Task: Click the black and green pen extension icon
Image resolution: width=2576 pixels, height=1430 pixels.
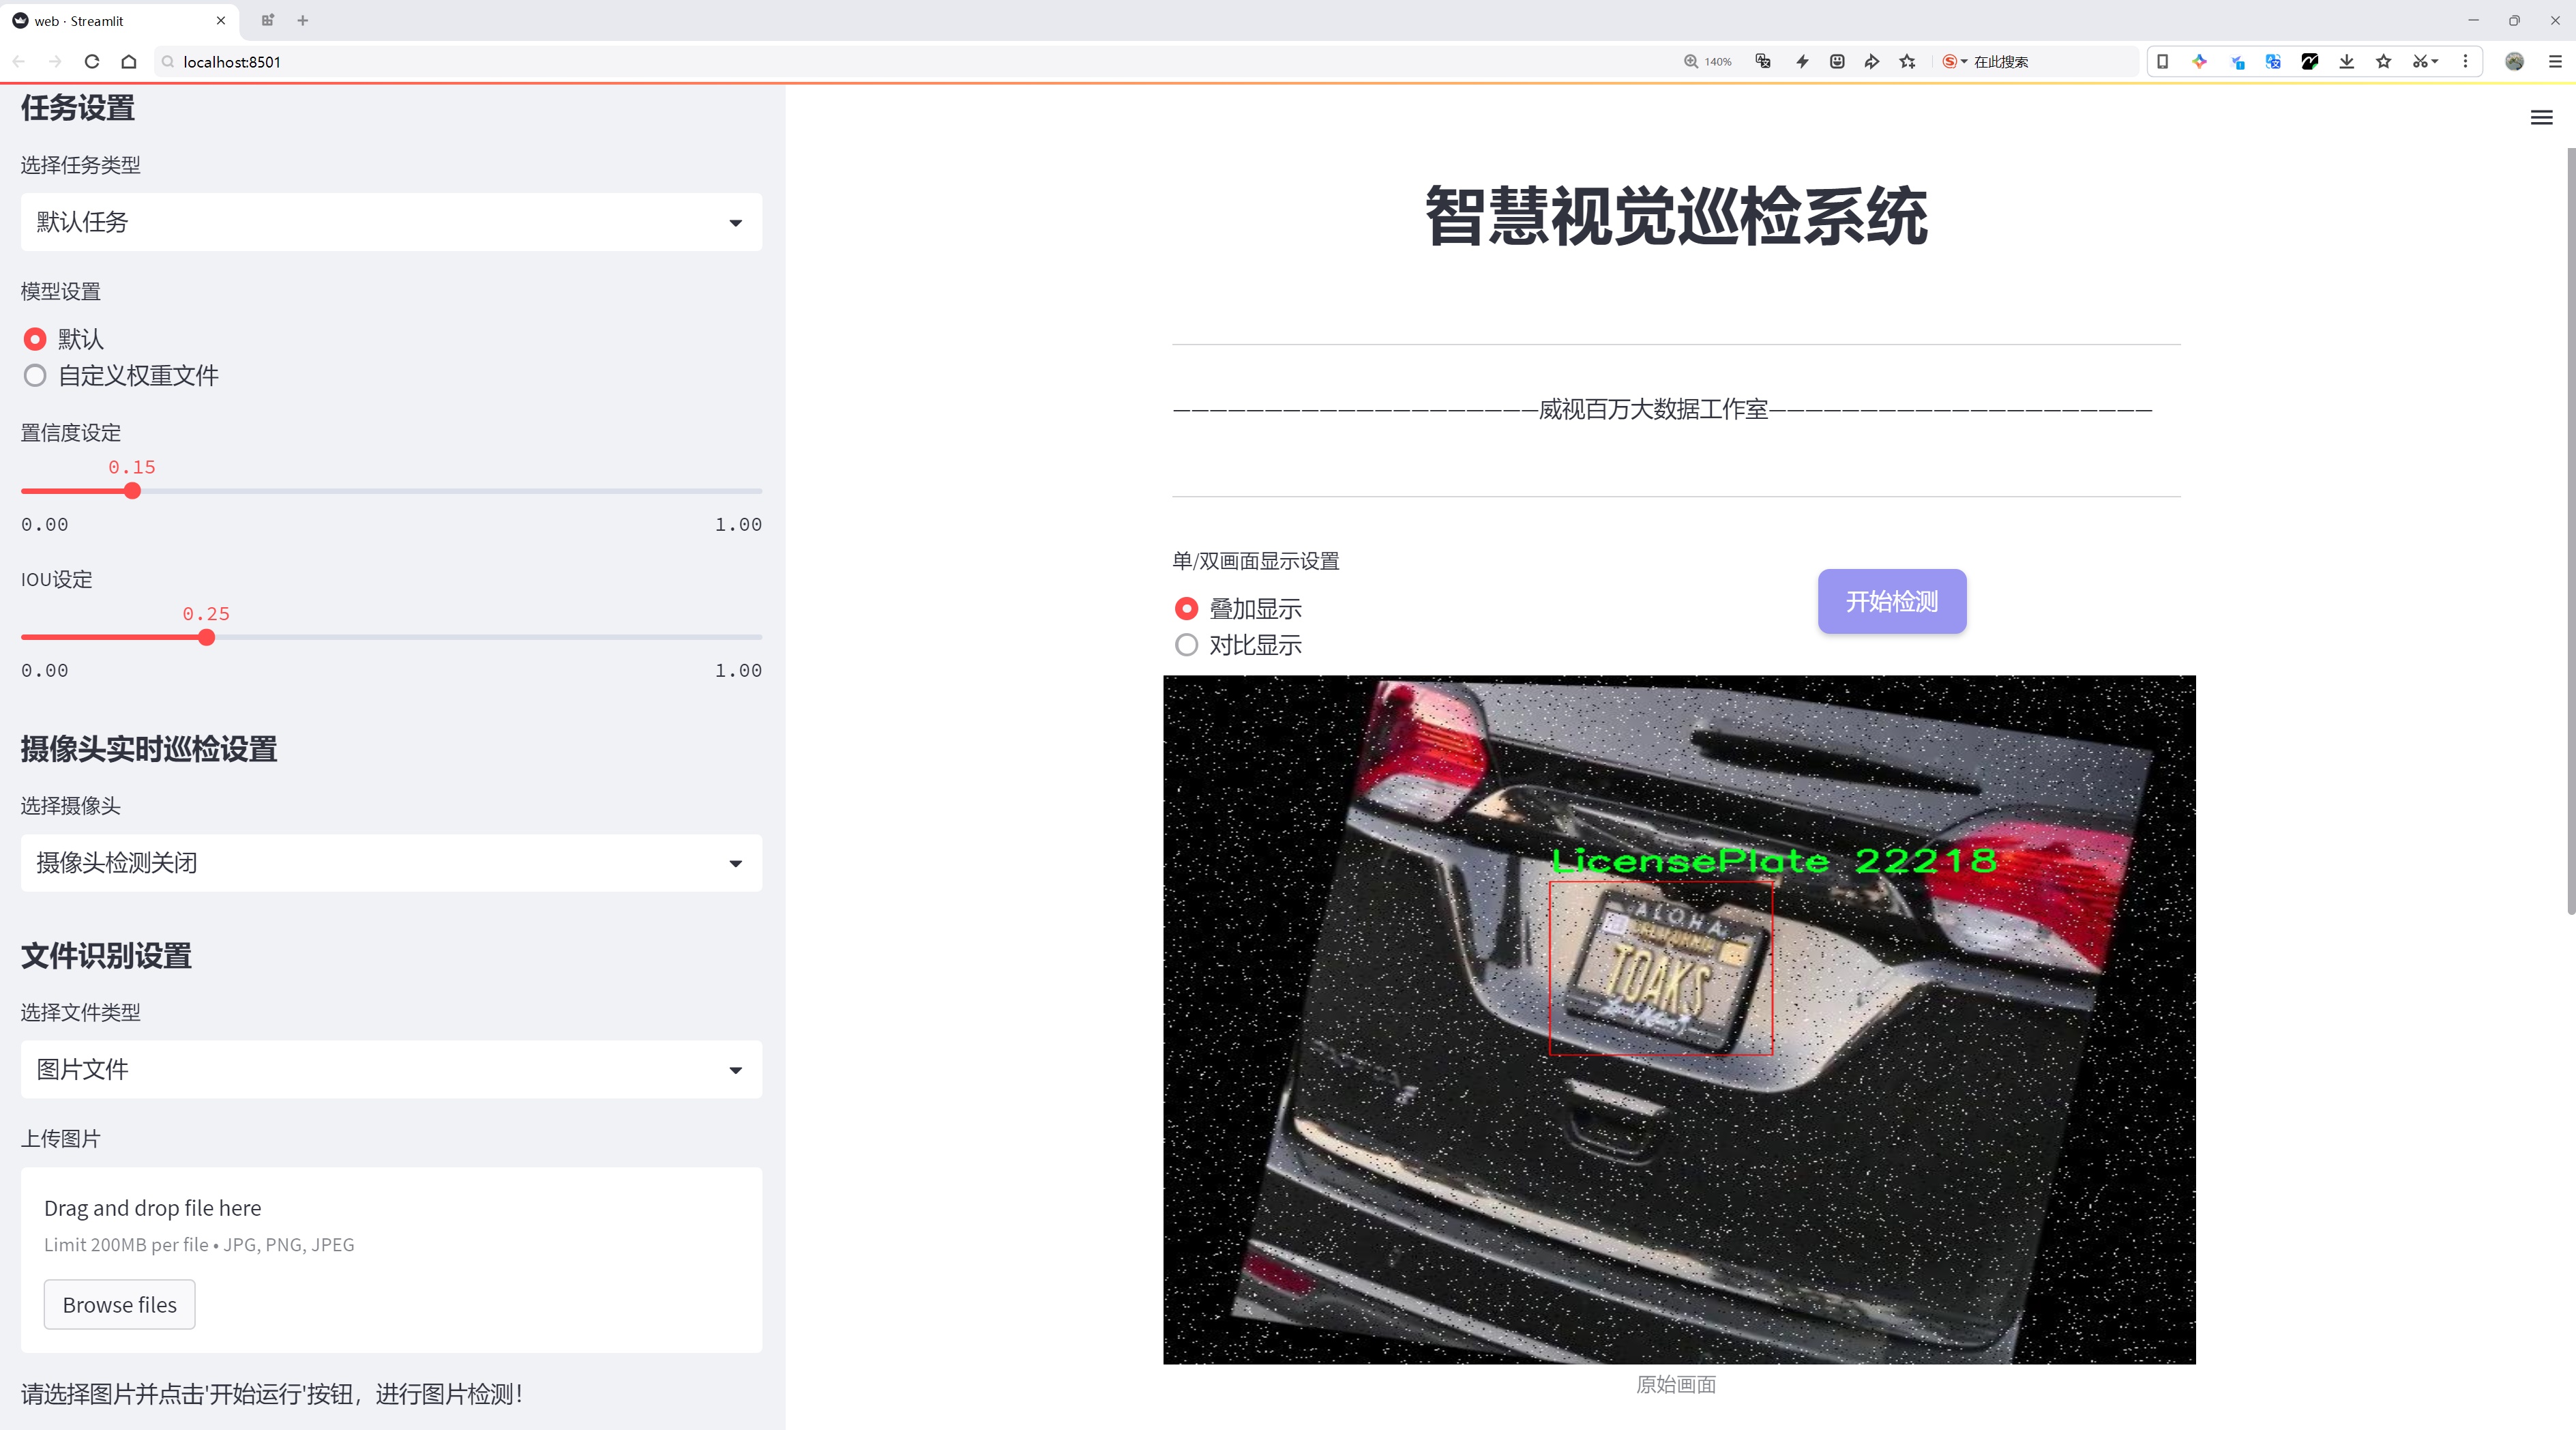Action: 2310,61
